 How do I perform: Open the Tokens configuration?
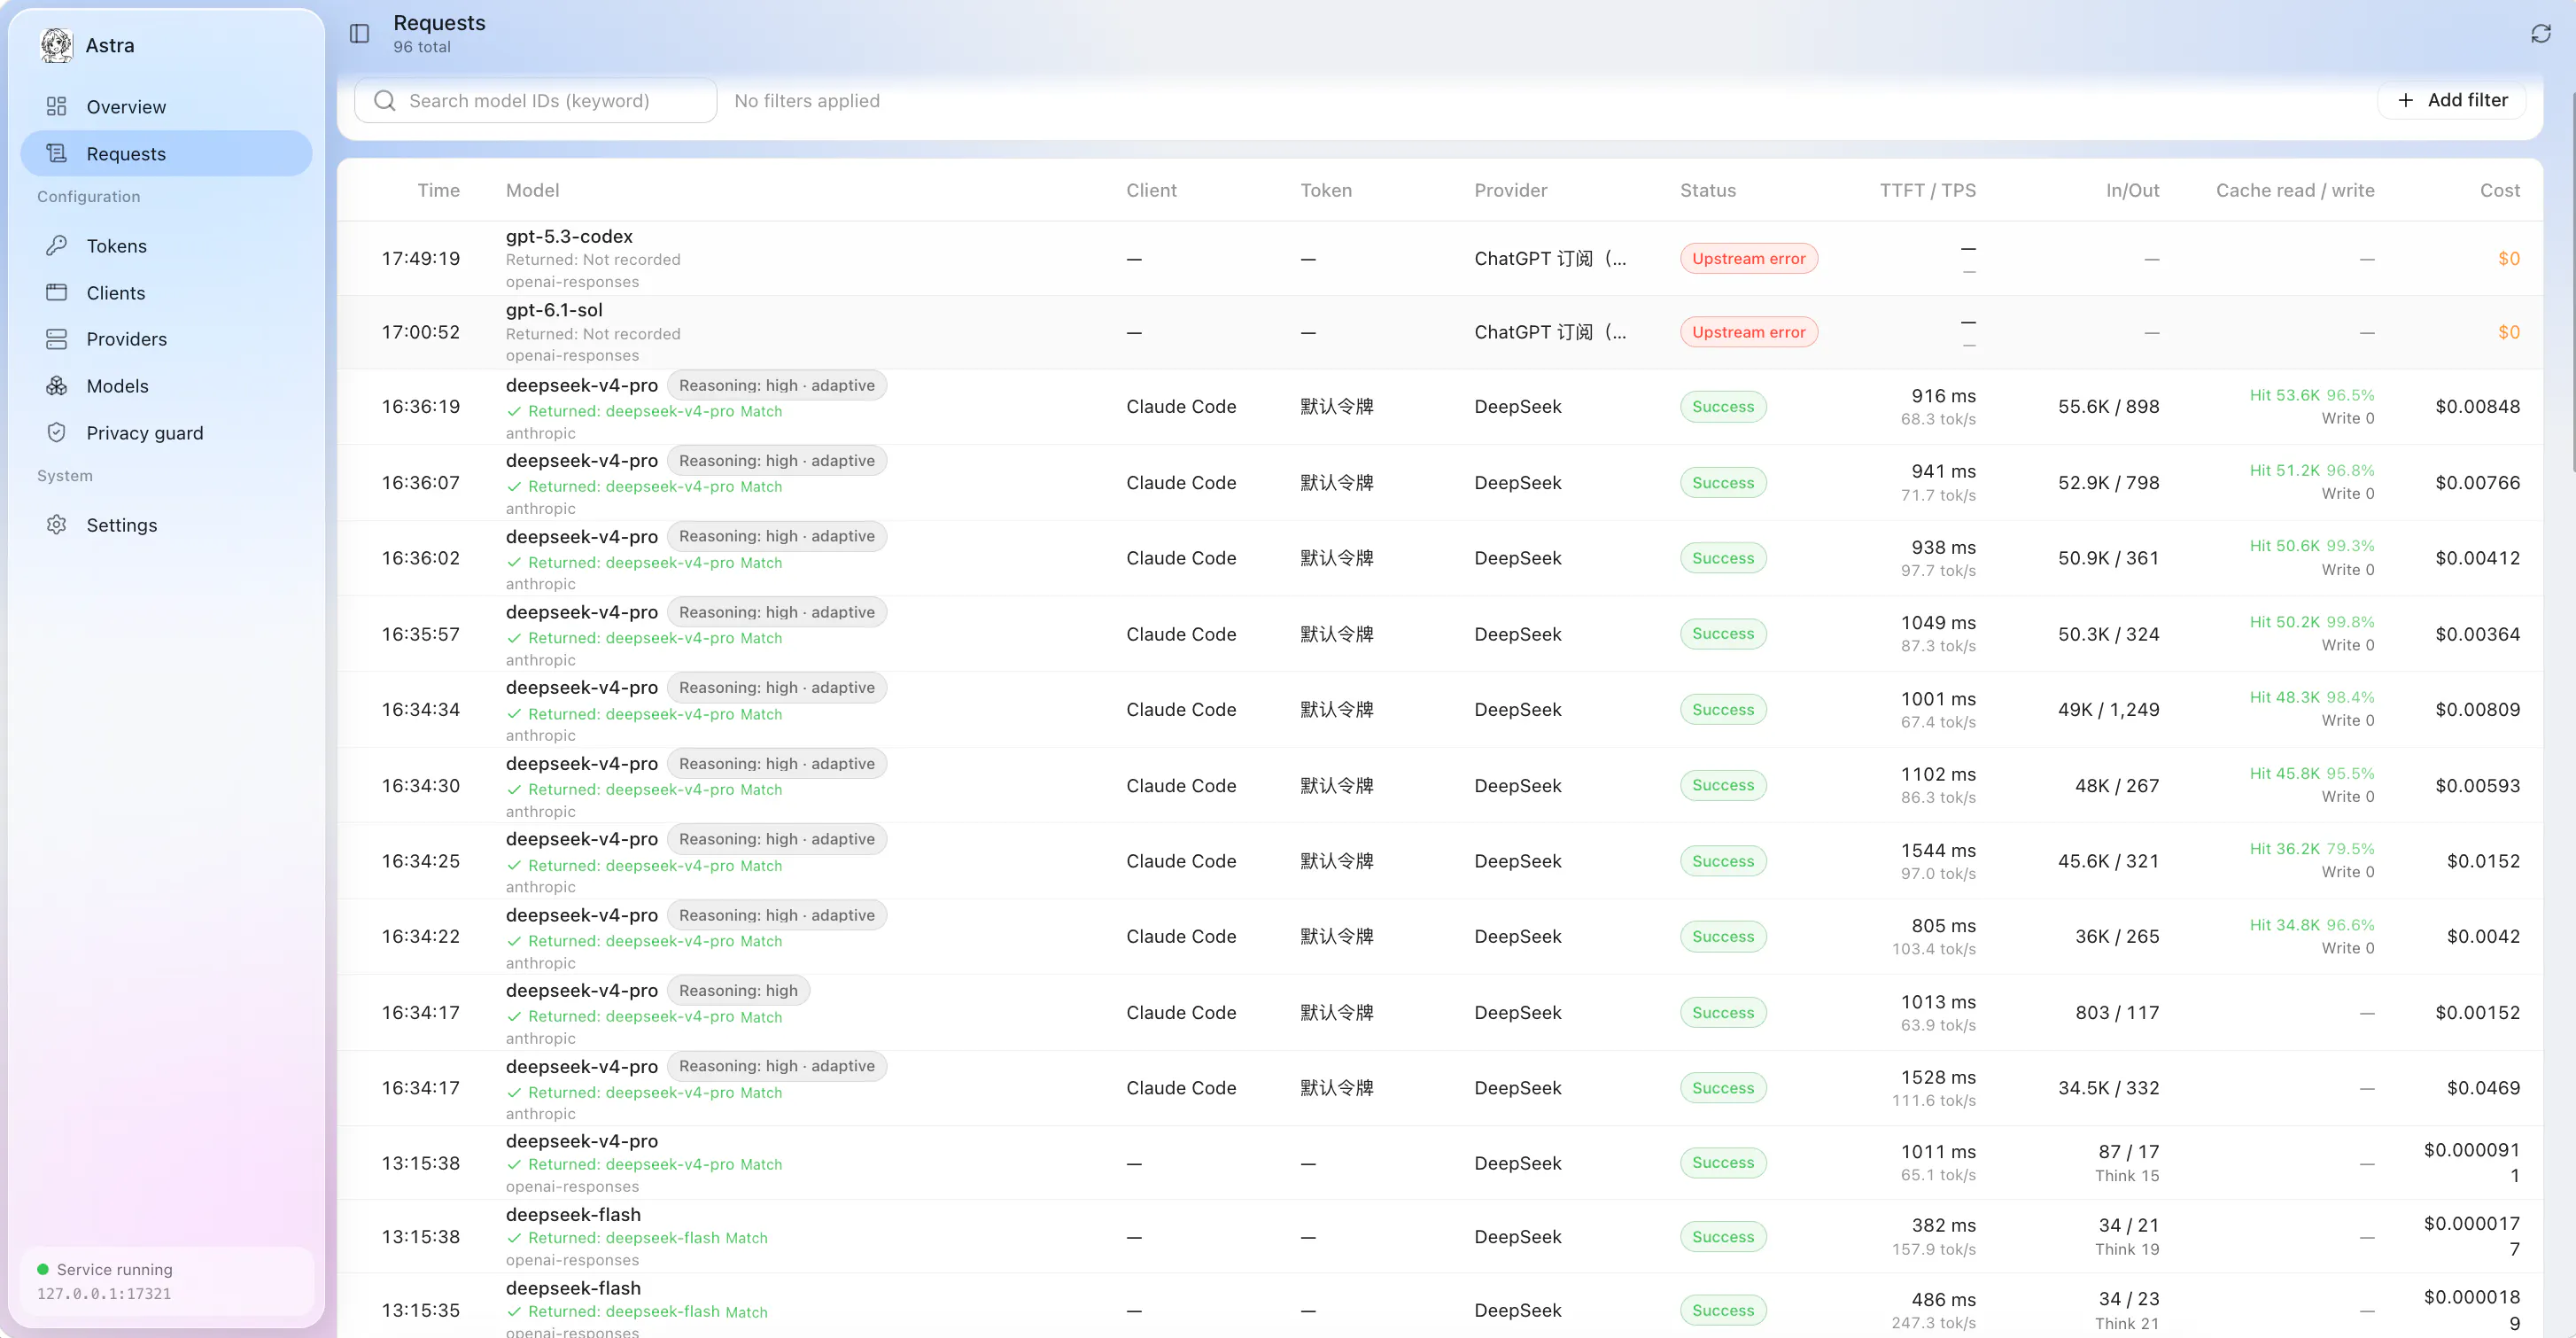pyautogui.click(x=166, y=246)
